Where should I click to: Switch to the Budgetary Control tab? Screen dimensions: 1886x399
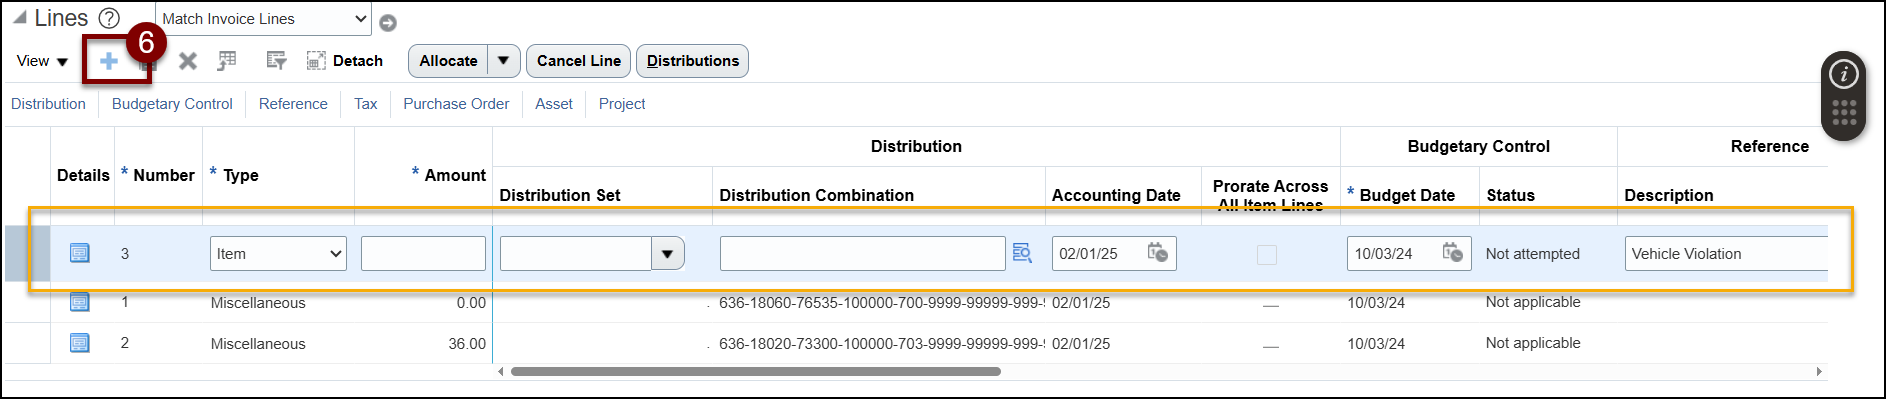[172, 104]
